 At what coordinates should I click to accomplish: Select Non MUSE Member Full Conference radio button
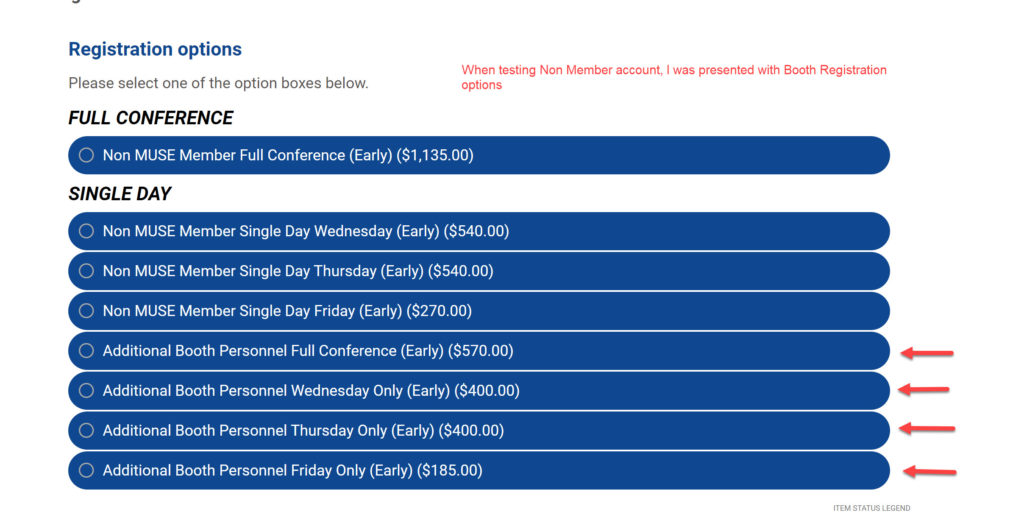(86, 155)
